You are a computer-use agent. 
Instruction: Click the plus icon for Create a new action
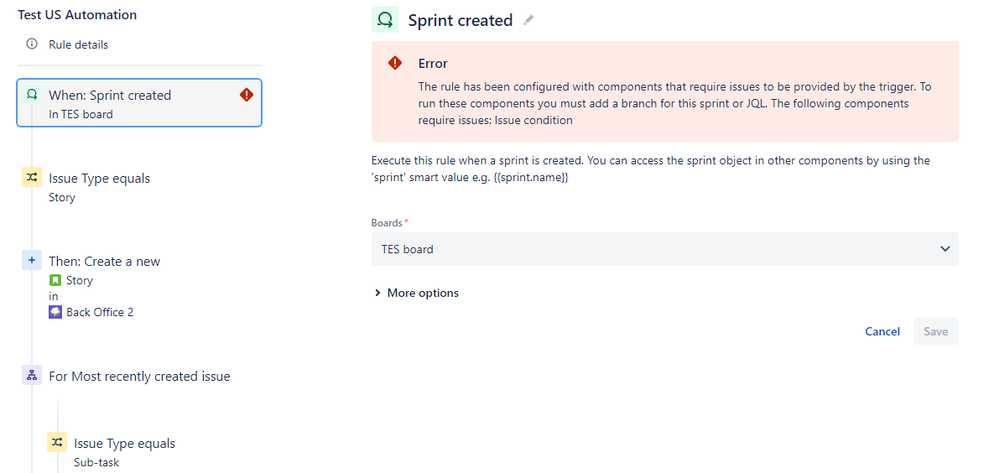(x=32, y=261)
